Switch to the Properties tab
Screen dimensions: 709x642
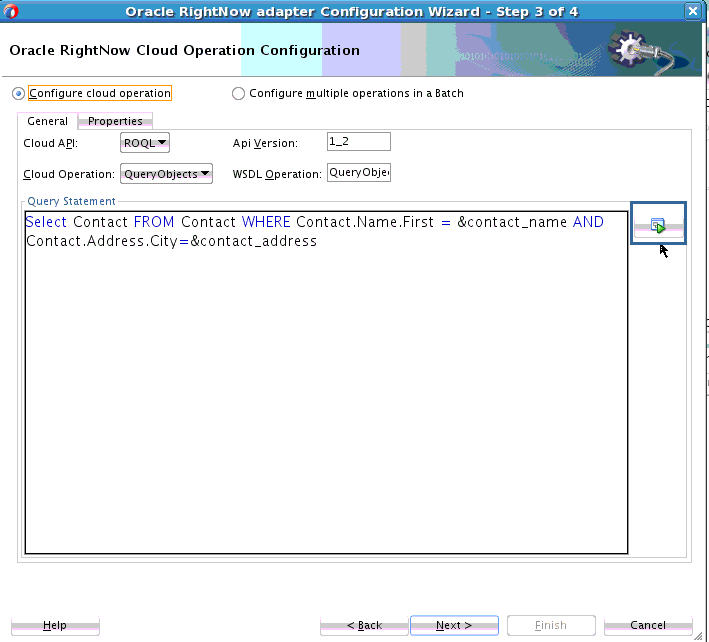point(115,121)
